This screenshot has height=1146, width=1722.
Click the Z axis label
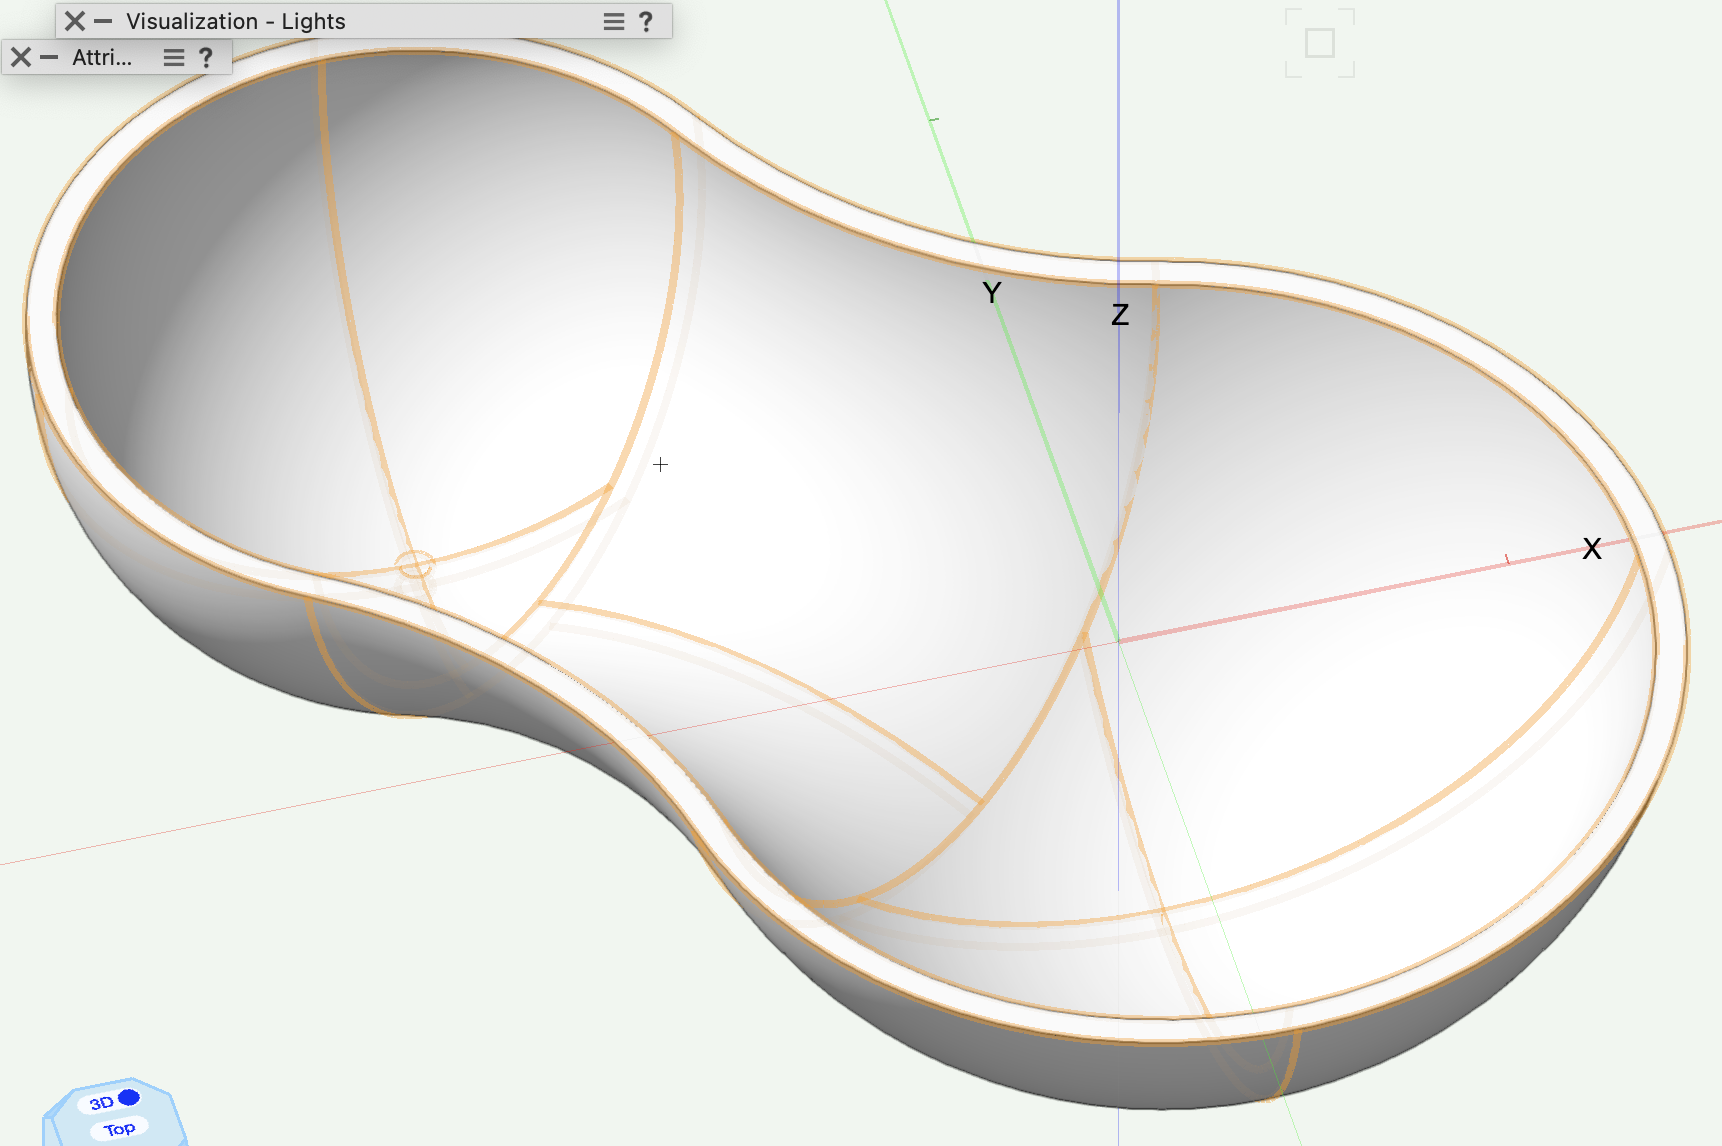click(1120, 315)
